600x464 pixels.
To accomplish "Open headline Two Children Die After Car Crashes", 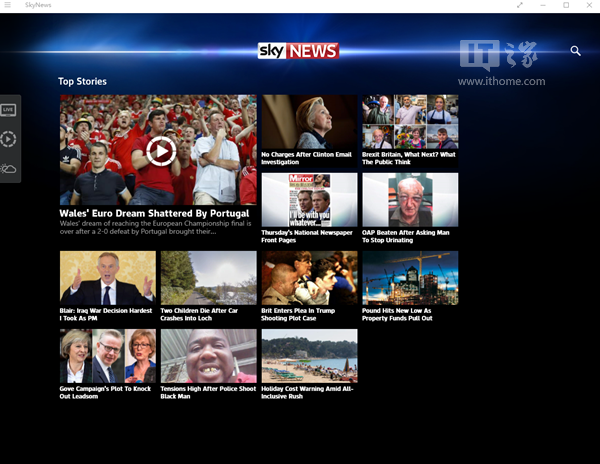I will pos(199,314).
